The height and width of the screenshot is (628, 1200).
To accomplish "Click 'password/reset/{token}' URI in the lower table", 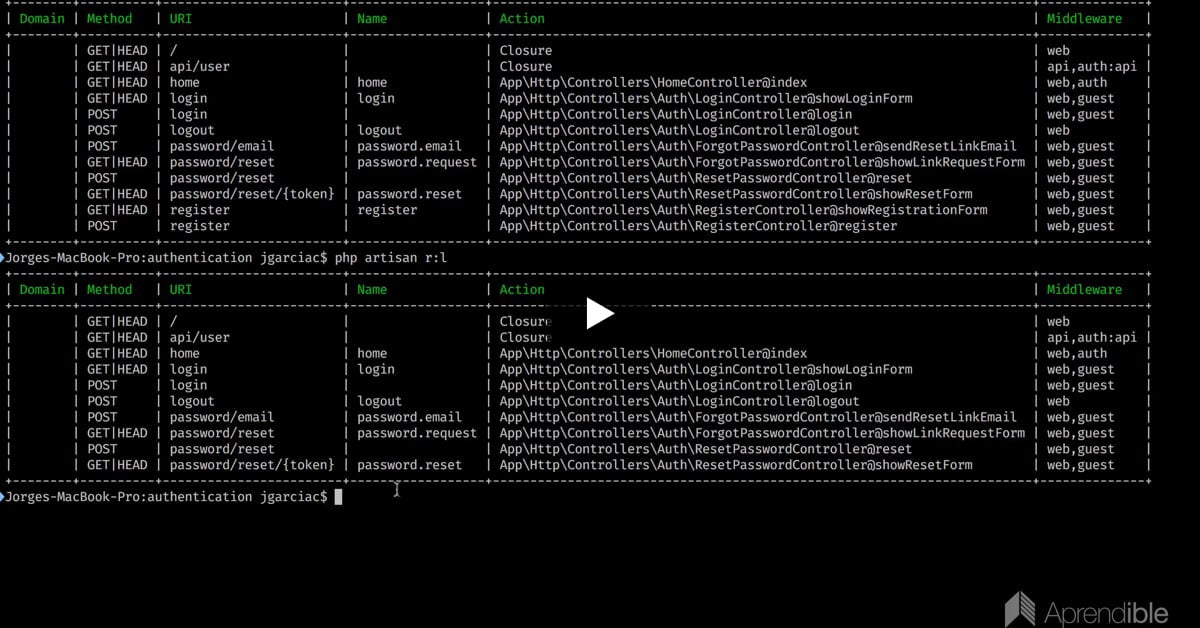I will pyautogui.click(x=252, y=465).
